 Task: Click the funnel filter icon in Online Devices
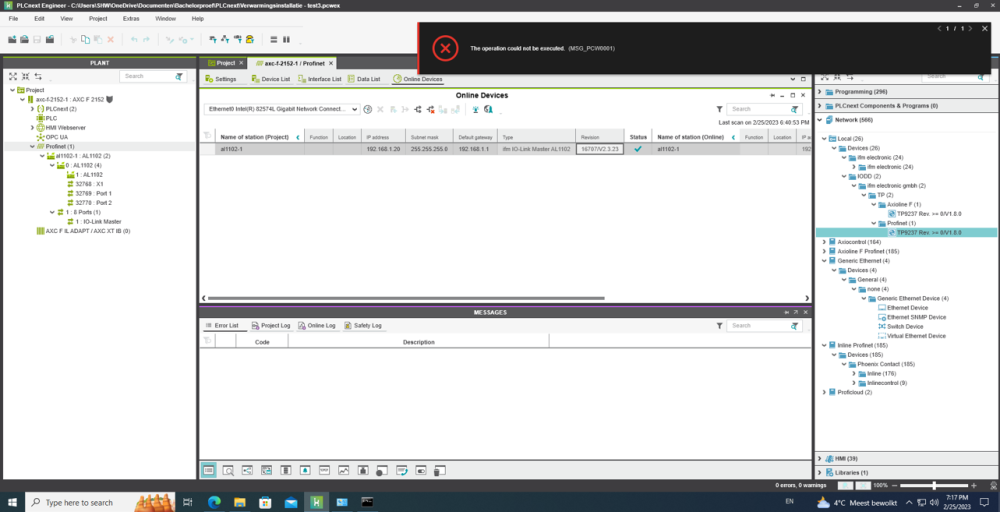[719, 109]
